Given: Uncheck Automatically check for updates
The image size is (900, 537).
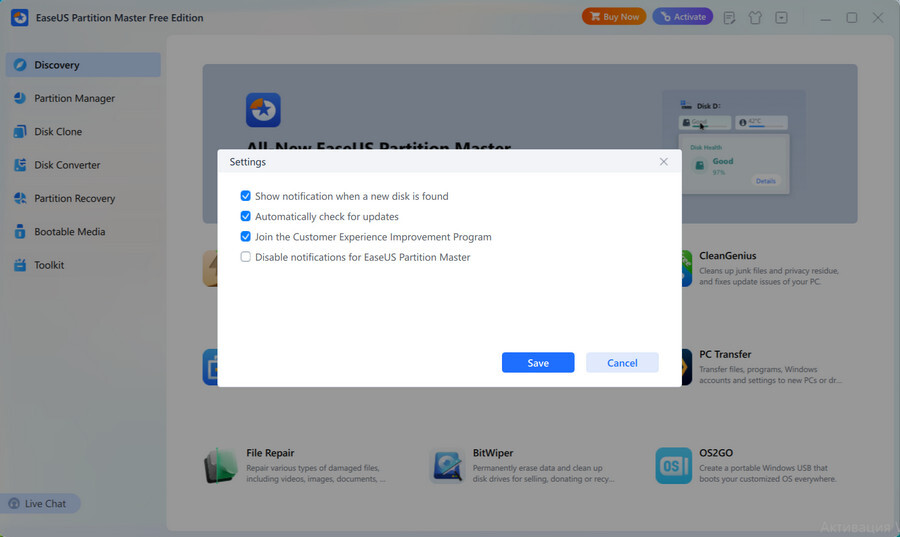Looking at the screenshot, I should click(246, 216).
